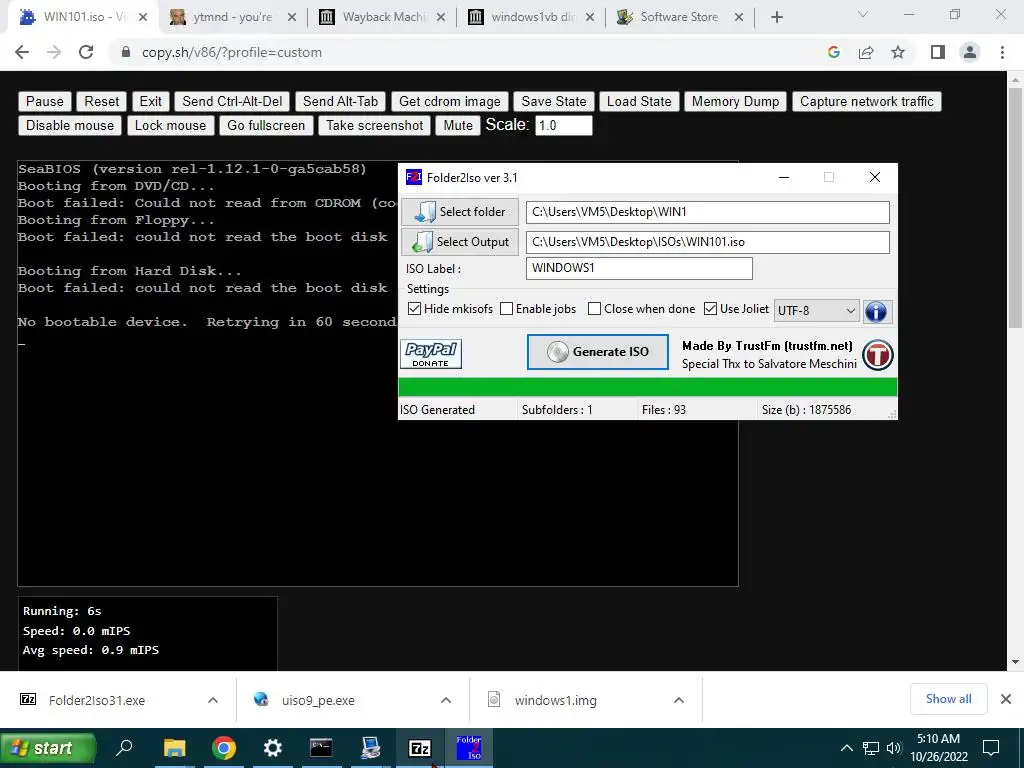Click the Memory Dump button

pyautogui.click(x=735, y=101)
